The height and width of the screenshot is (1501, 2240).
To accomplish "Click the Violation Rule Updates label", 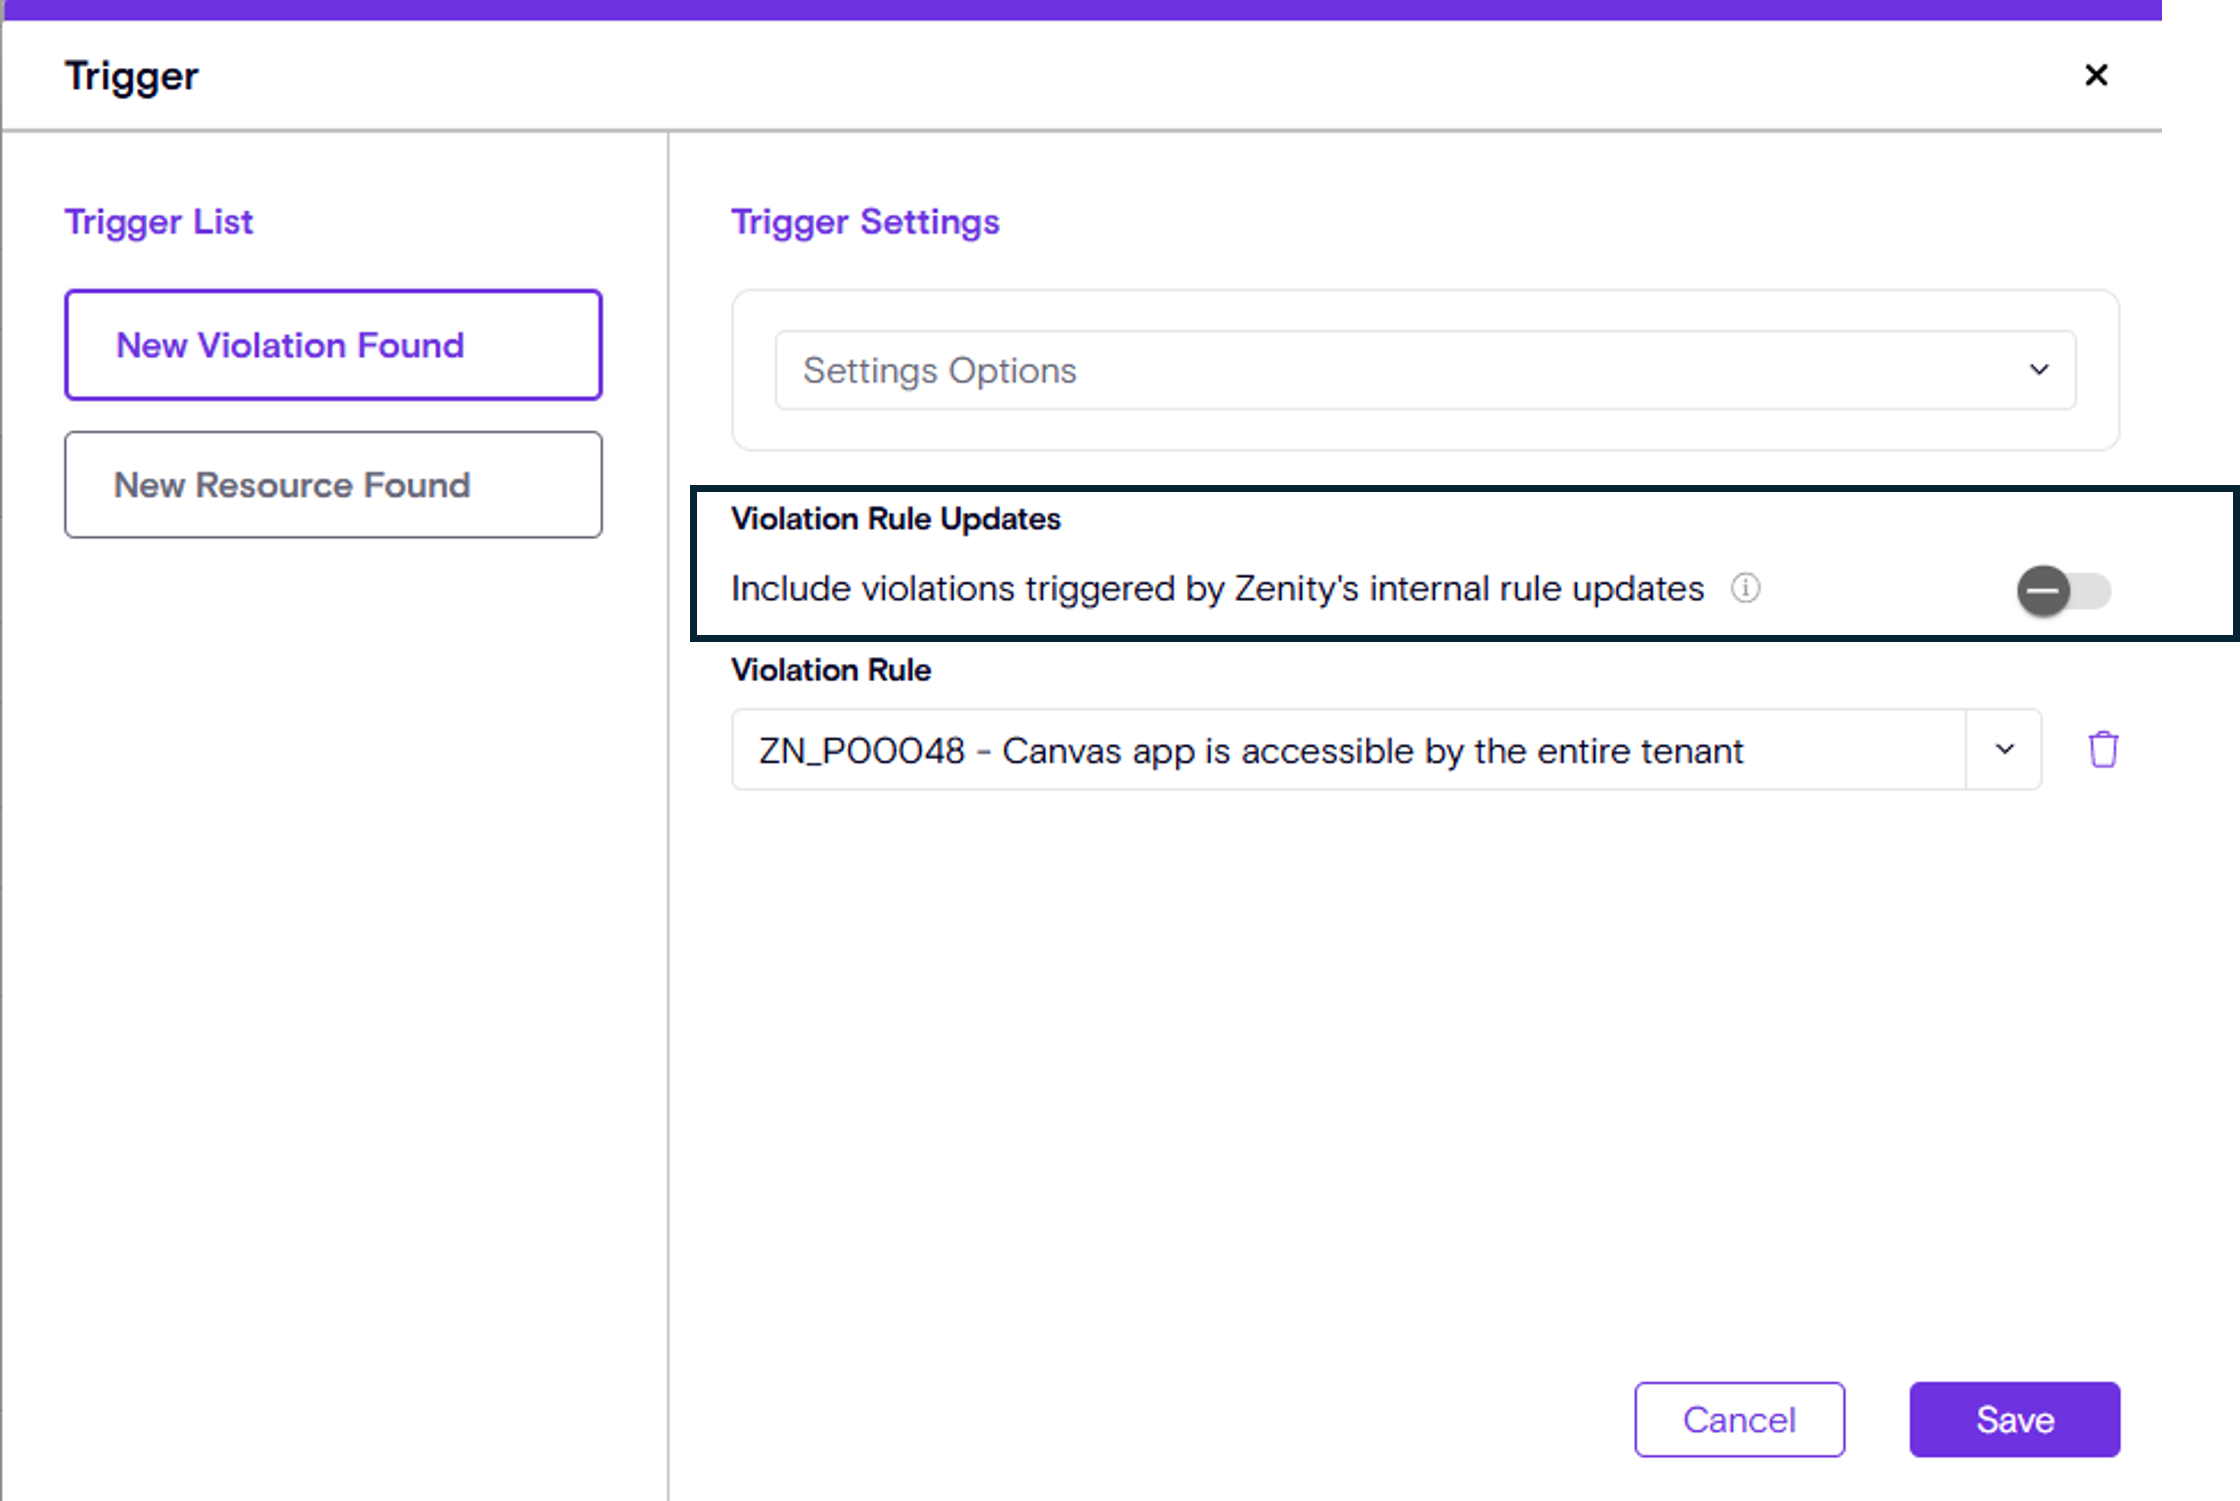I will (895, 519).
